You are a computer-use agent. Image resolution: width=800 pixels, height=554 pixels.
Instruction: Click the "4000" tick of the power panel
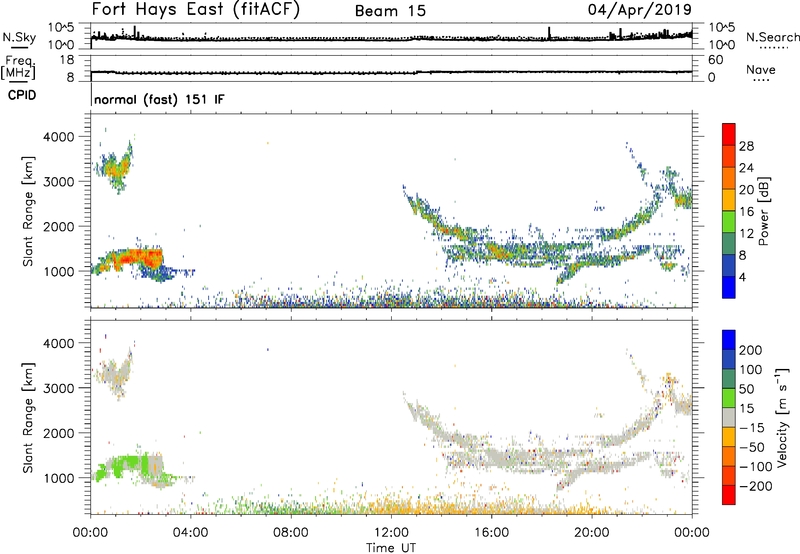(x=59, y=137)
